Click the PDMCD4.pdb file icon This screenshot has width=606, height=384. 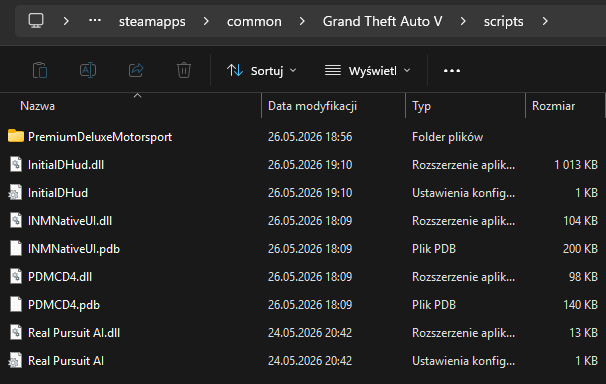[16, 304]
